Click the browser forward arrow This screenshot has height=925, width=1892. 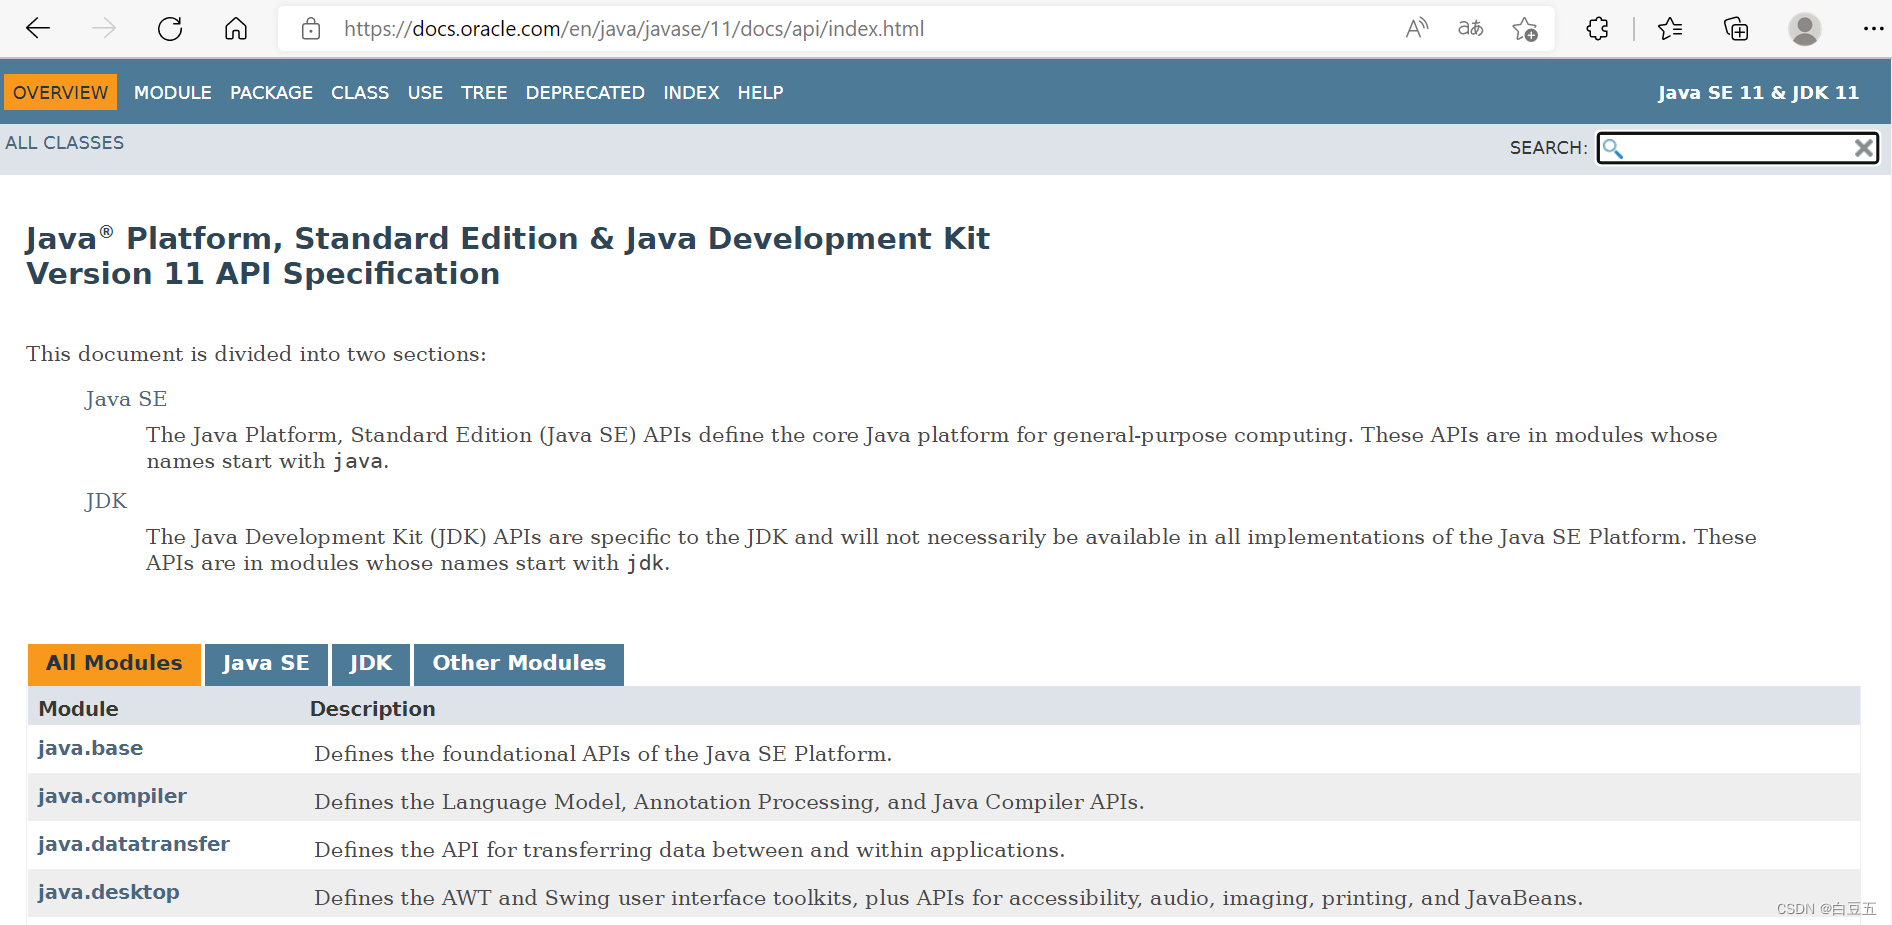click(104, 29)
